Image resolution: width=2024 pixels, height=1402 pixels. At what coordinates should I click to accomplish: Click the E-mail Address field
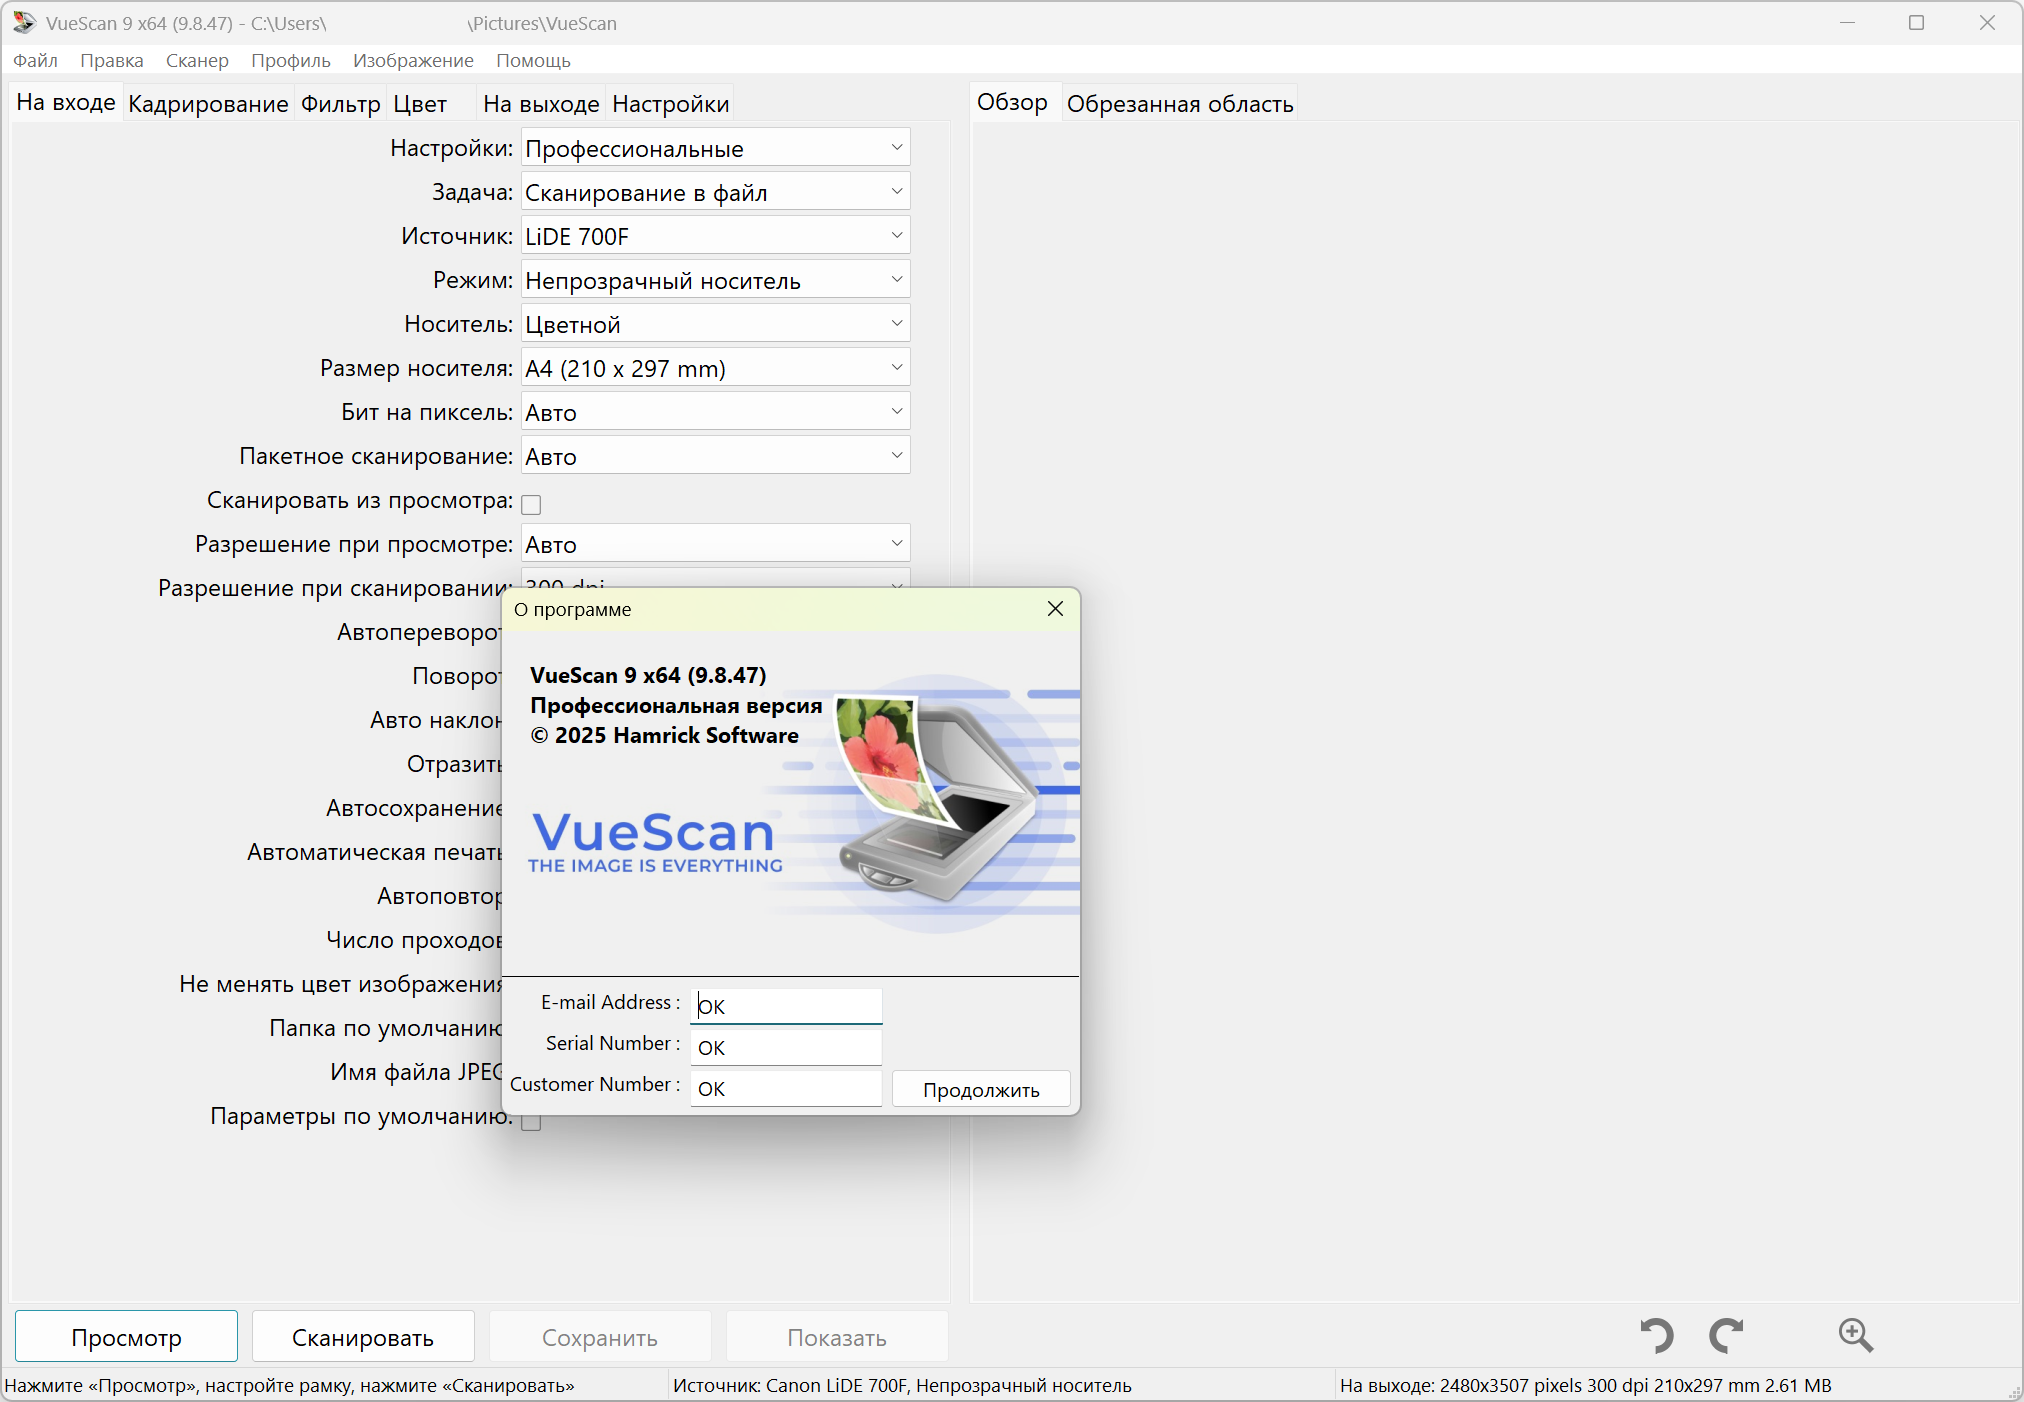[786, 1006]
